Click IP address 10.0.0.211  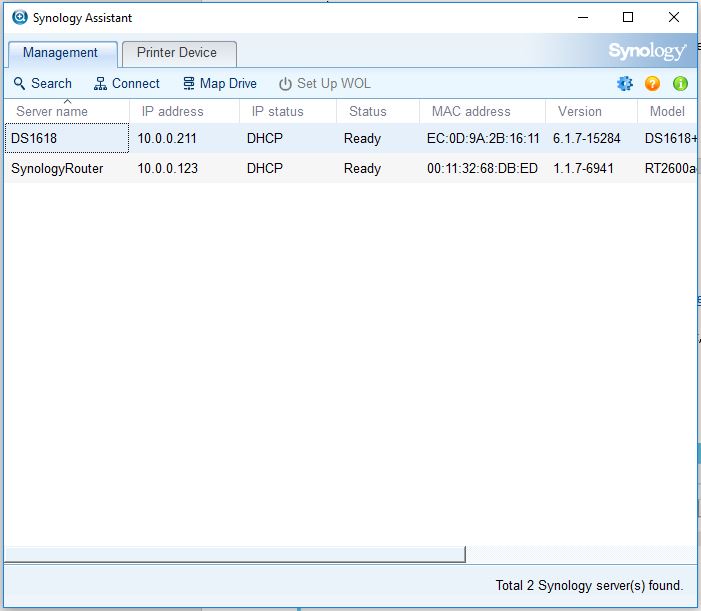(x=167, y=139)
